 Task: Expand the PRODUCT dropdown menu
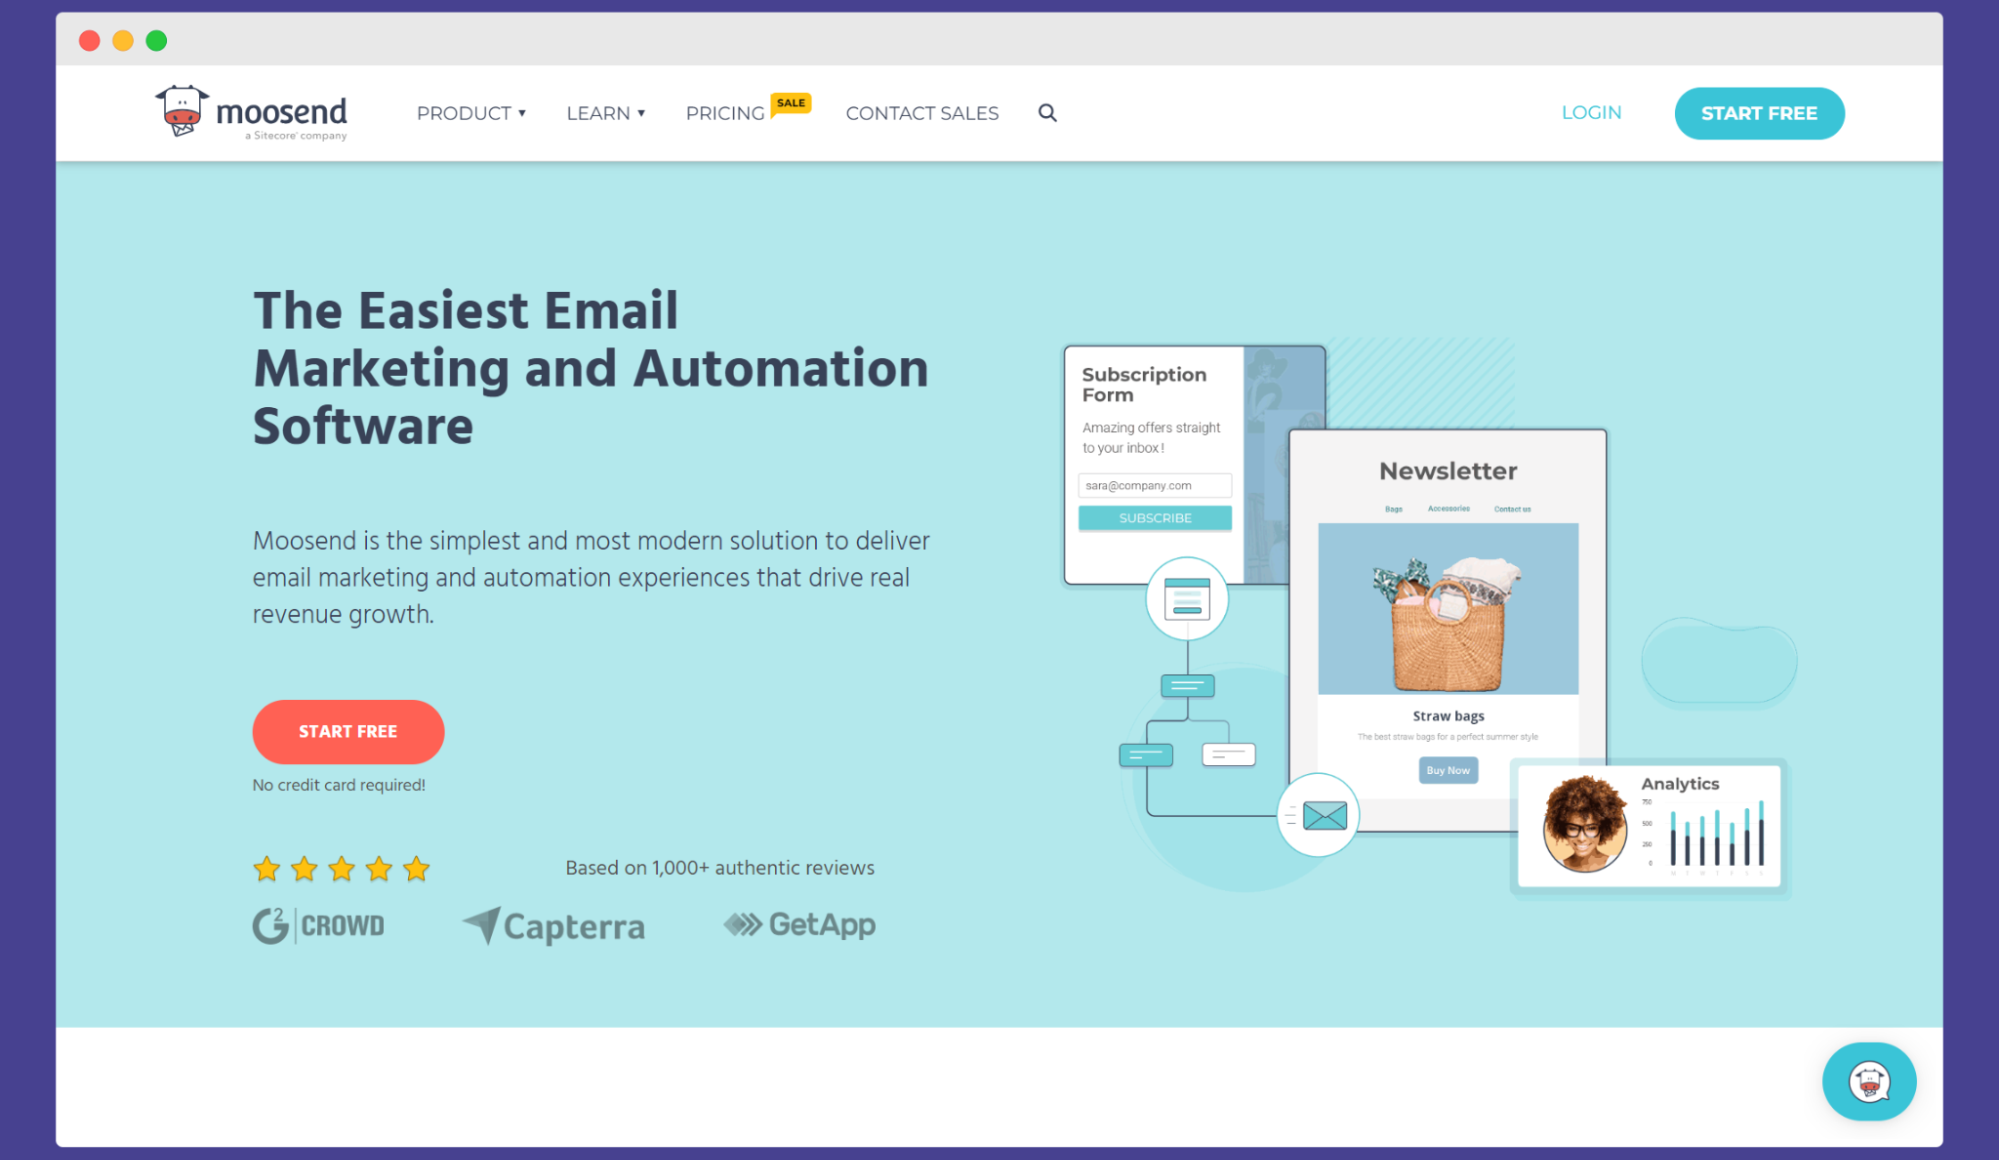[x=469, y=113]
